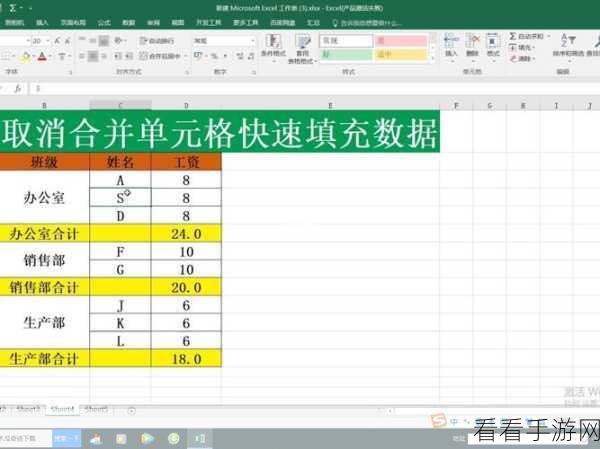Switch to the Sheet3 worksheet tab
600x449 pixels.
(x=28, y=410)
